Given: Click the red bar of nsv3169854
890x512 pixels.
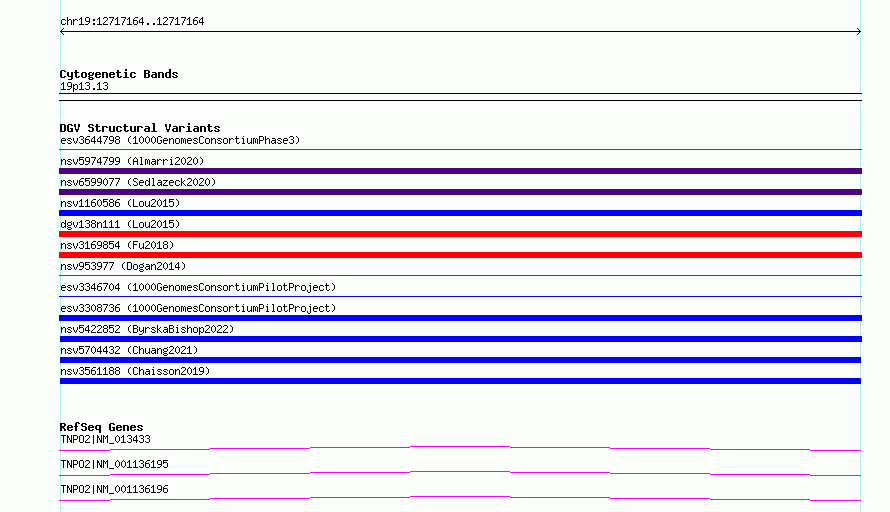Looking at the screenshot, I should pyautogui.click(x=460, y=255).
